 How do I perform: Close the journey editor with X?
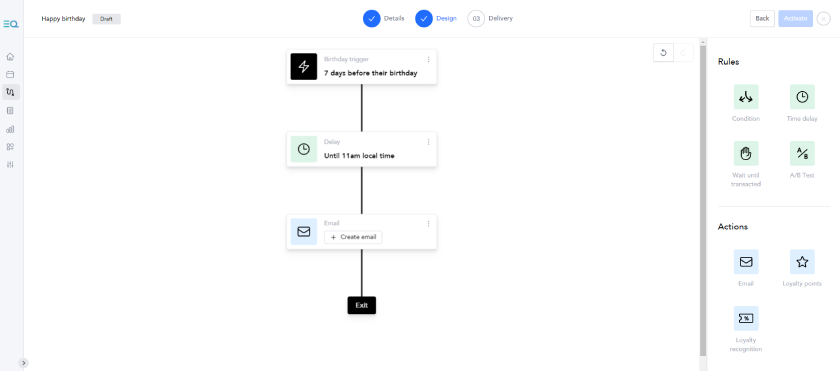coord(823,18)
